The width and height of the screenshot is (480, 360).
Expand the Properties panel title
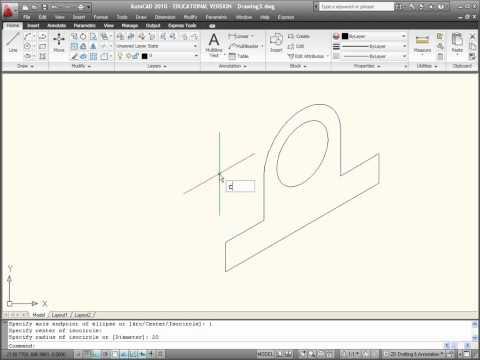(367, 66)
